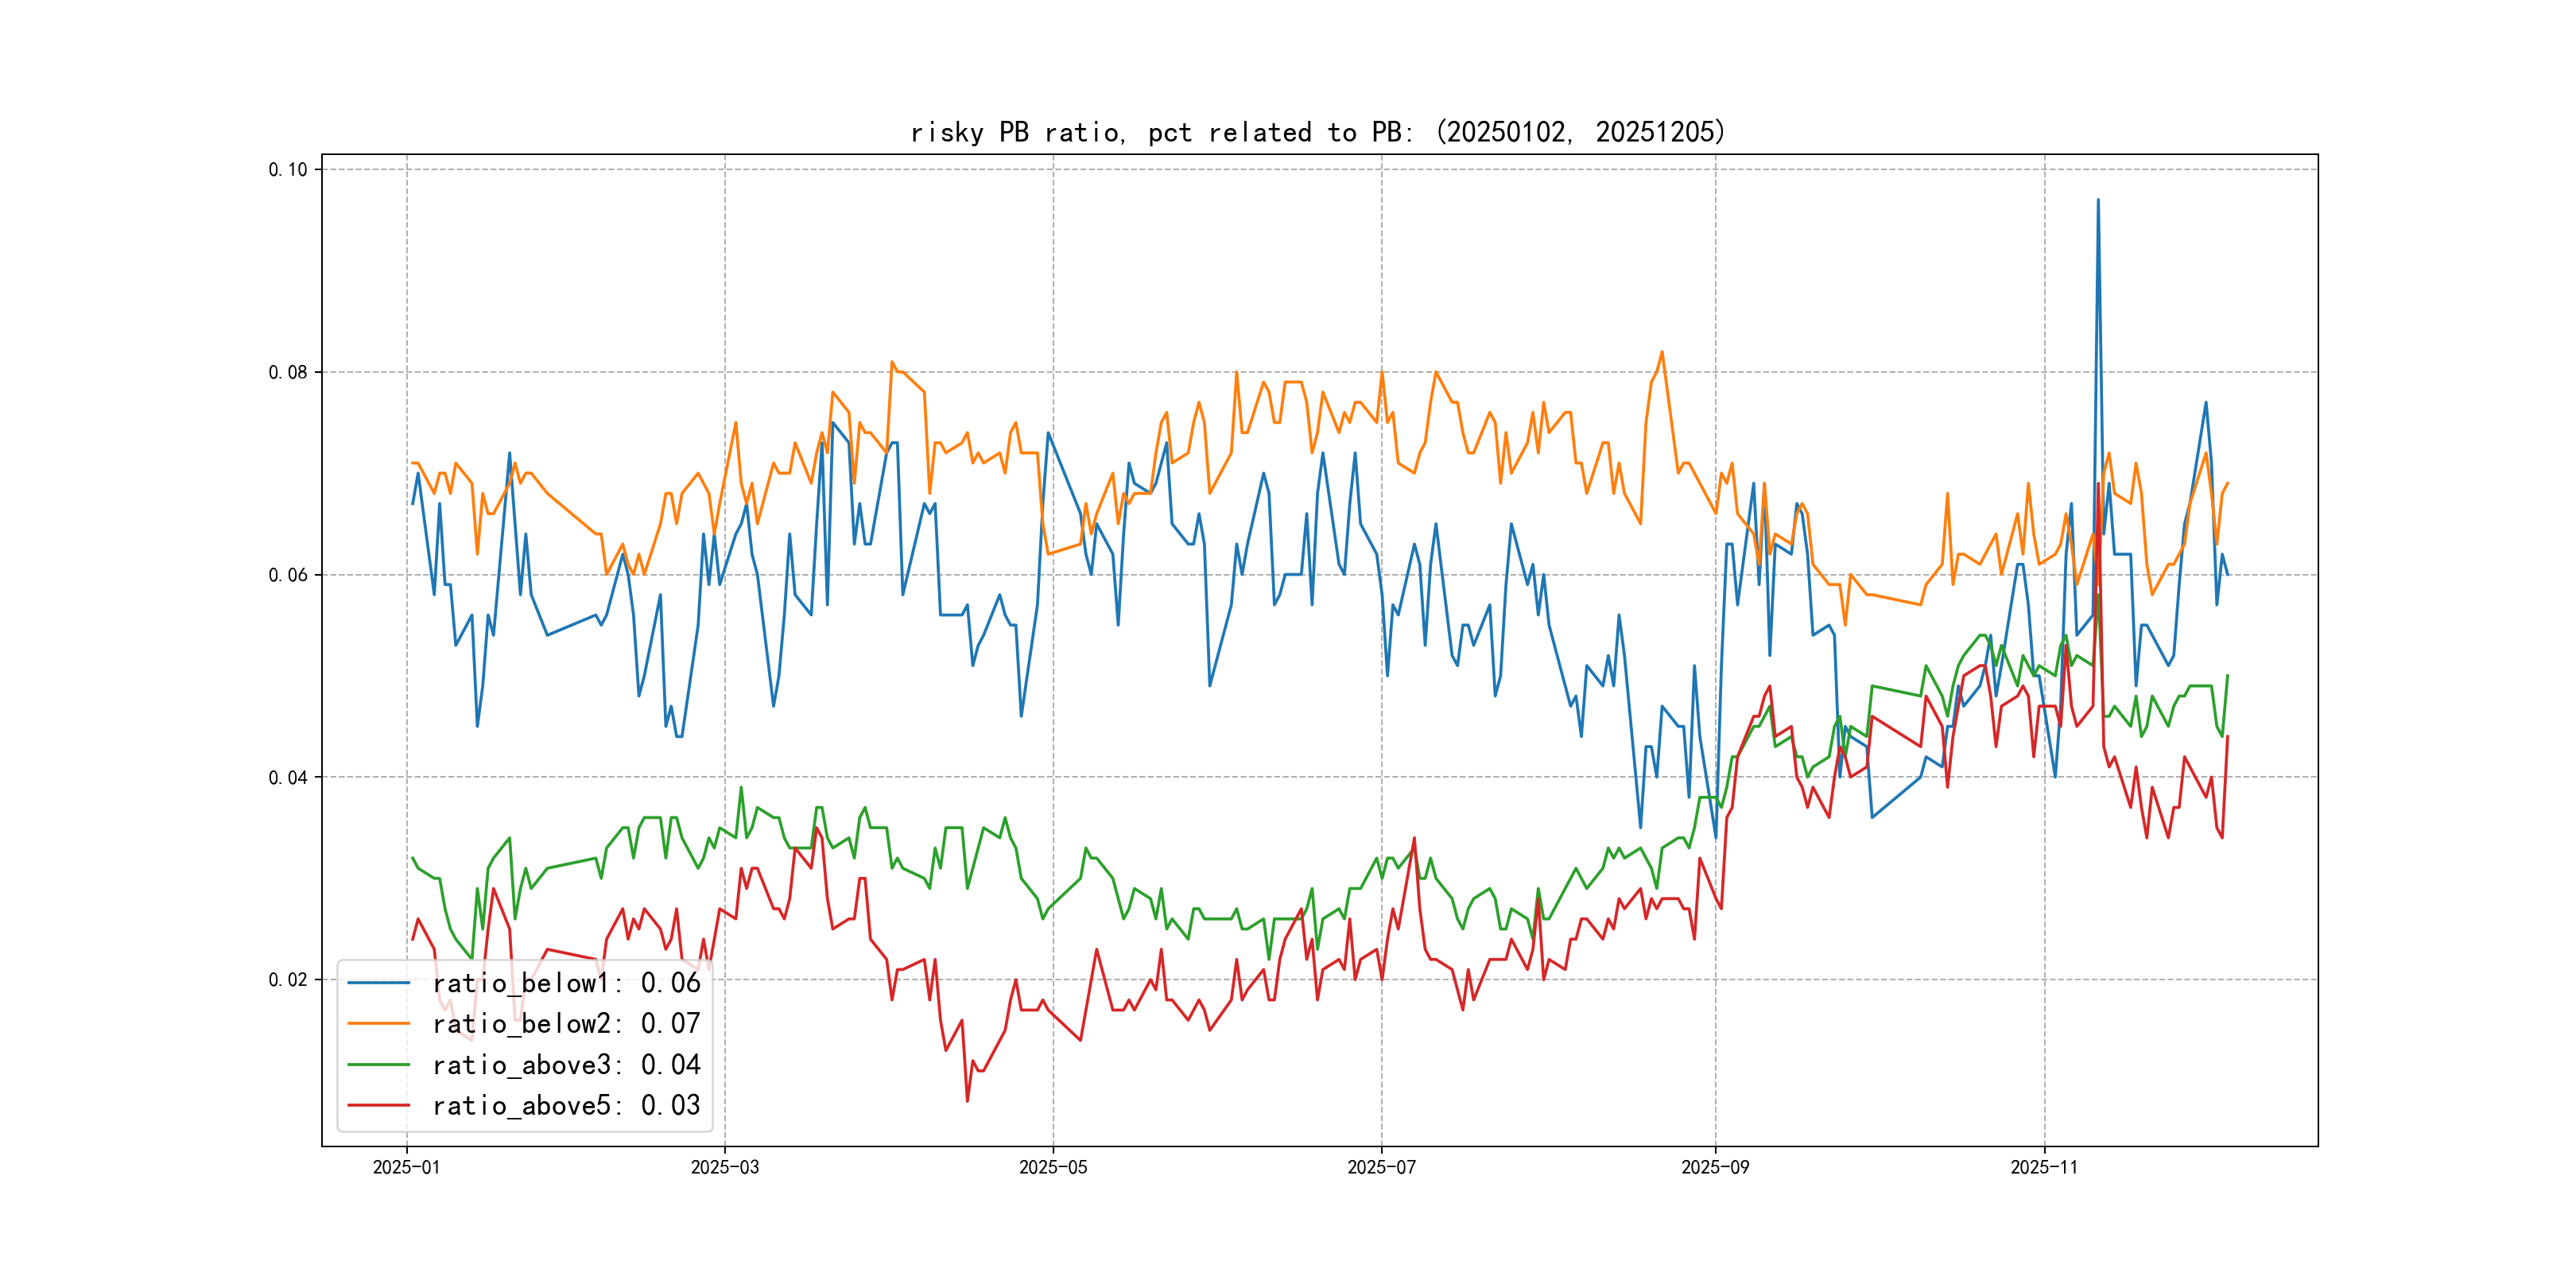Screen dimensions: 2576x1288
Task: Select the 'ratio_above3: 0.04' legend text
Action: [x=566, y=1065]
